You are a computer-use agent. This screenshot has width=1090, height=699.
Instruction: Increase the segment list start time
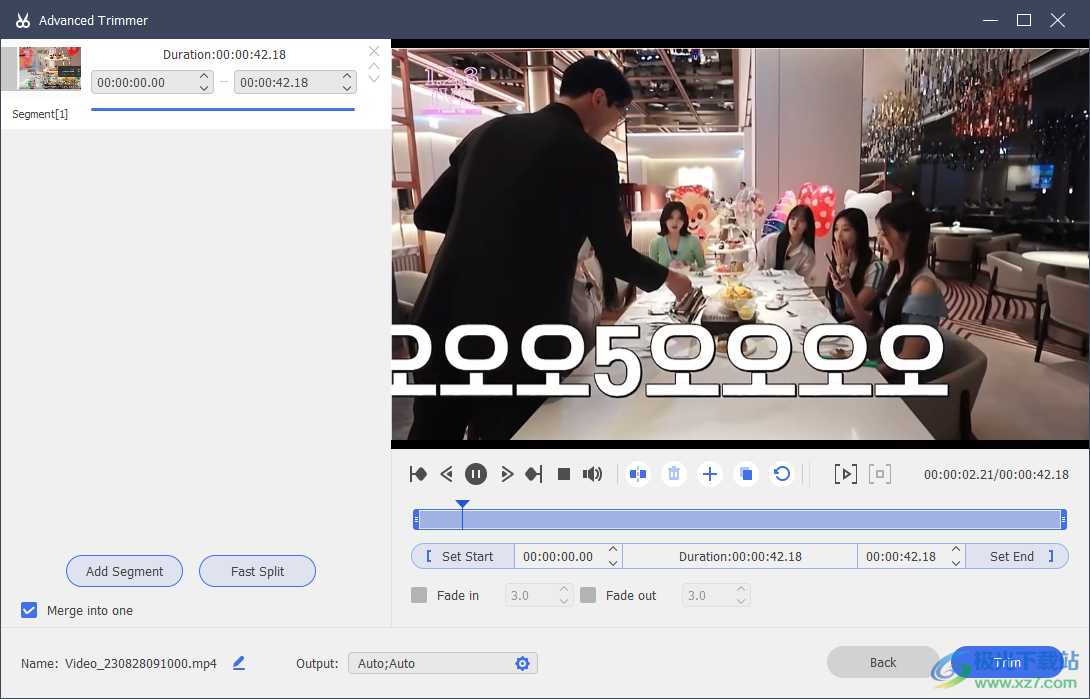pyautogui.click(x=204, y=76)
